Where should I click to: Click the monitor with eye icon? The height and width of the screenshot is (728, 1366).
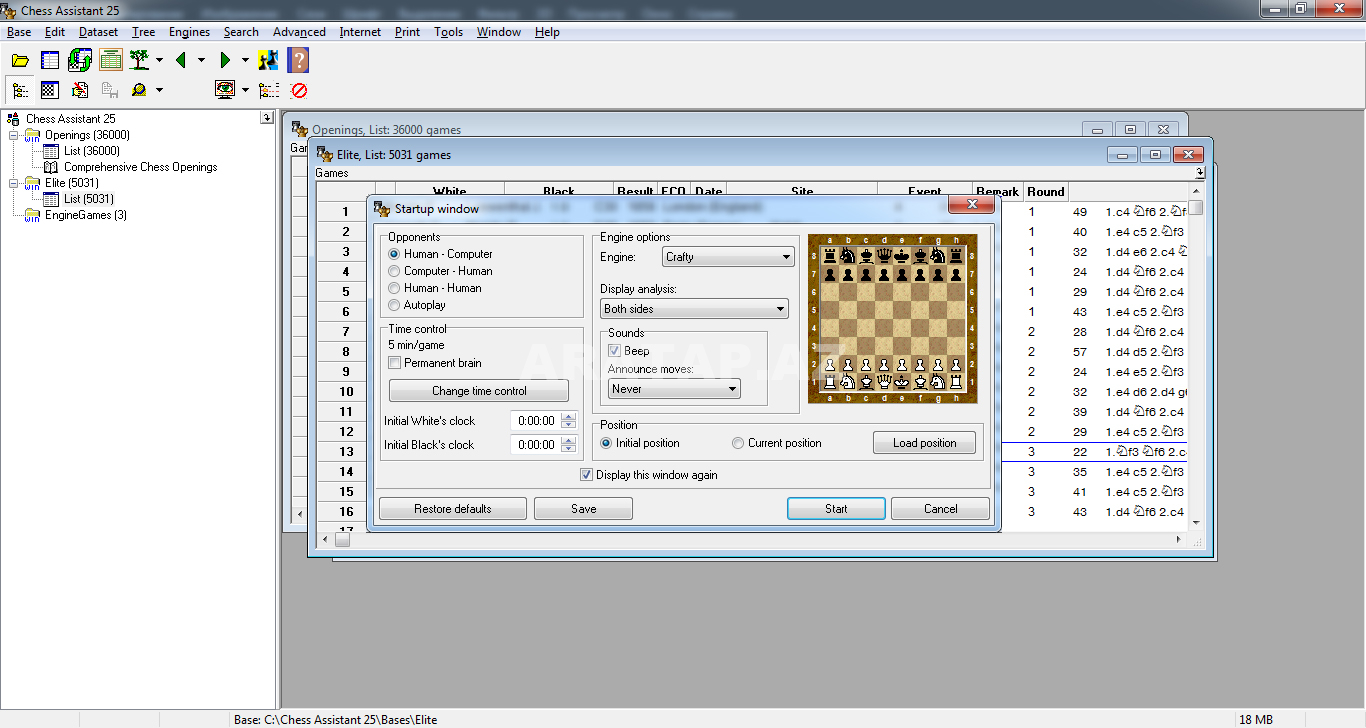225,90
